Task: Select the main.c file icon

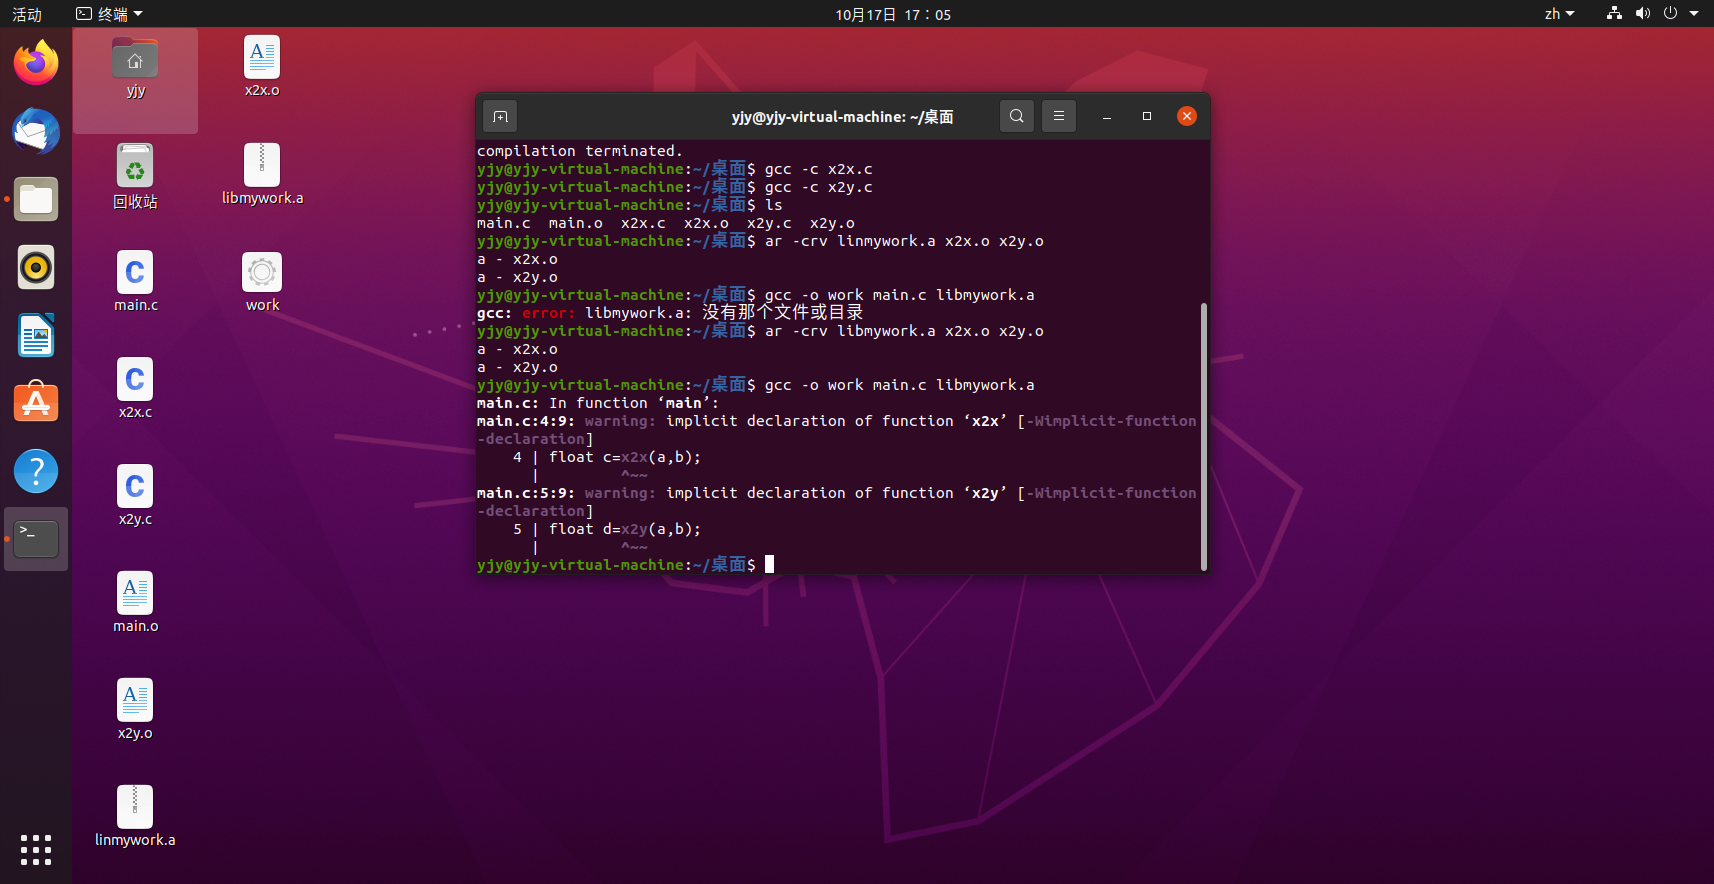Action: pyautogui.click(x=135, y=282)
